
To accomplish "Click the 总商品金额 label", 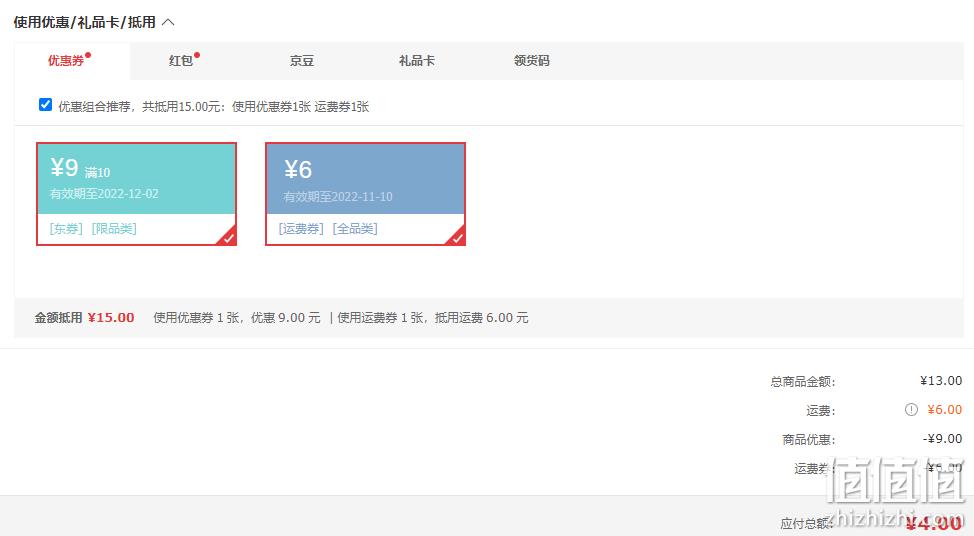I will tap(803, 381).
